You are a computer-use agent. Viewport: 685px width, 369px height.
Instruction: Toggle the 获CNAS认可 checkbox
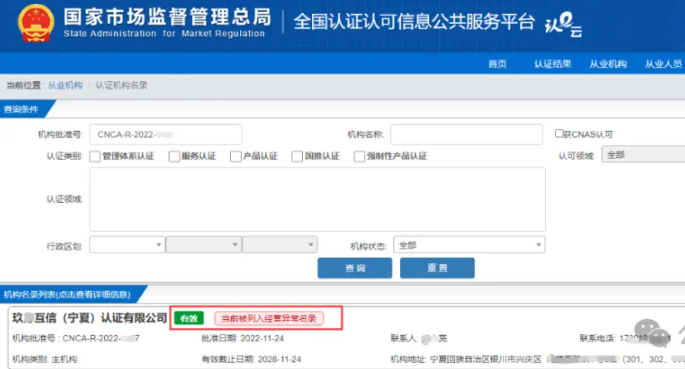559,134
